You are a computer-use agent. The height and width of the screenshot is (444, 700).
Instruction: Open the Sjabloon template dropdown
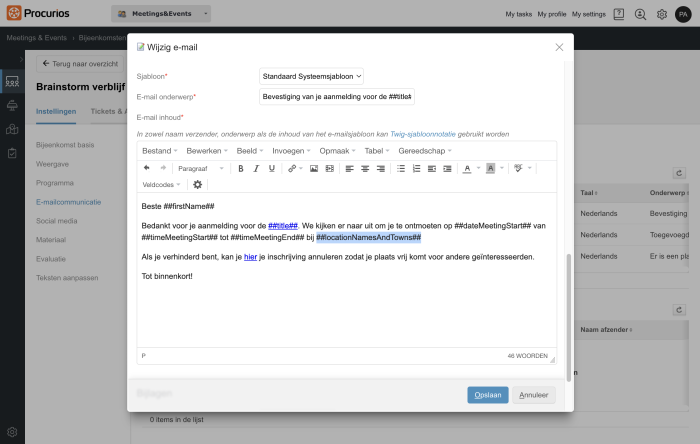(x=311, y=76)
